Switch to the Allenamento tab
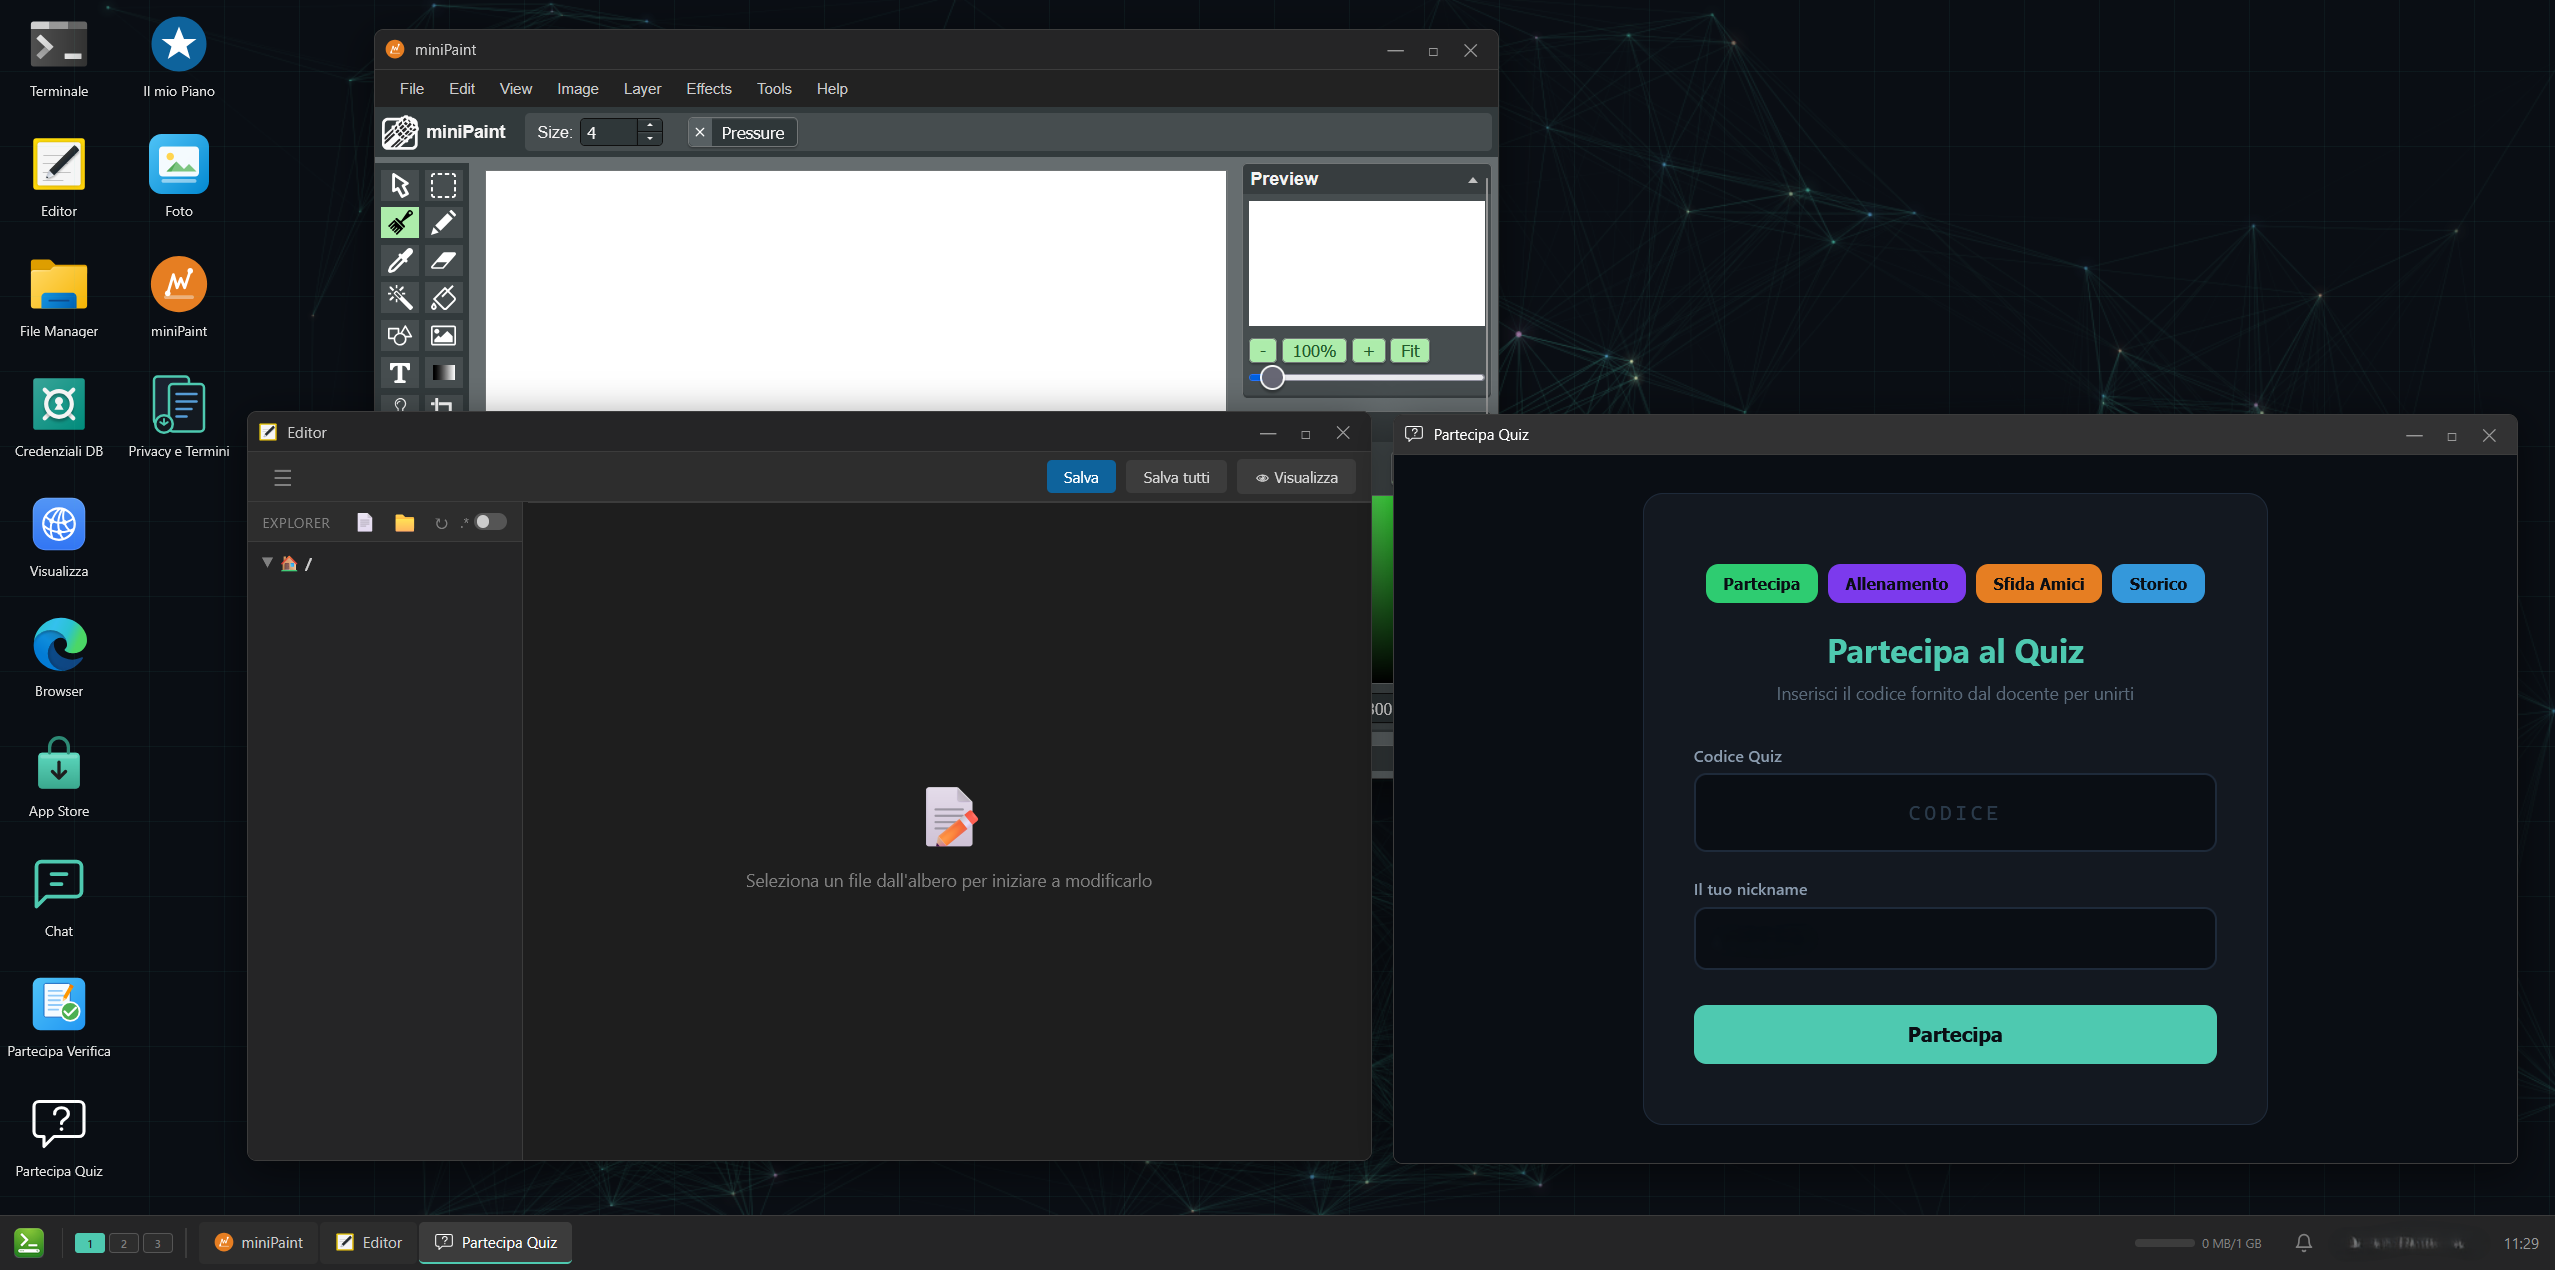The image size is (2555, 1270). tap(1895, 583)
